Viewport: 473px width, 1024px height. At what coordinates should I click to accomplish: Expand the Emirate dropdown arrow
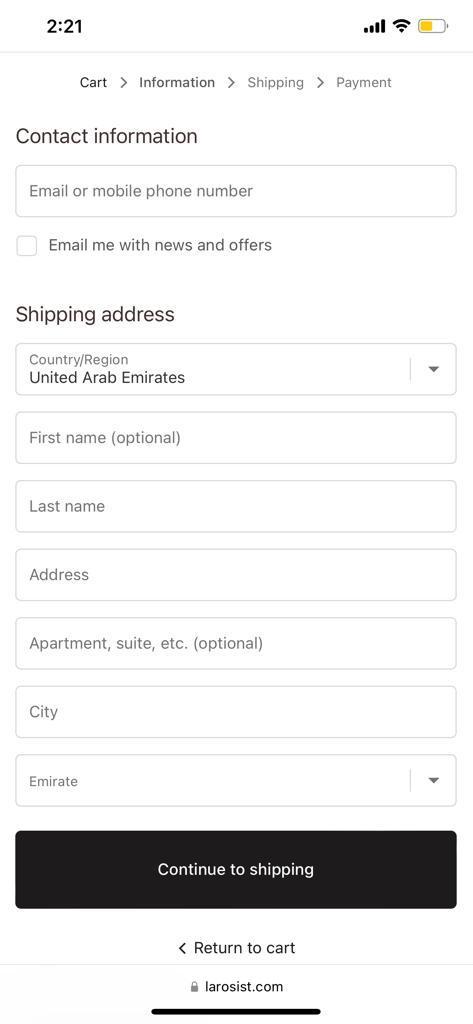click(433, 780)
